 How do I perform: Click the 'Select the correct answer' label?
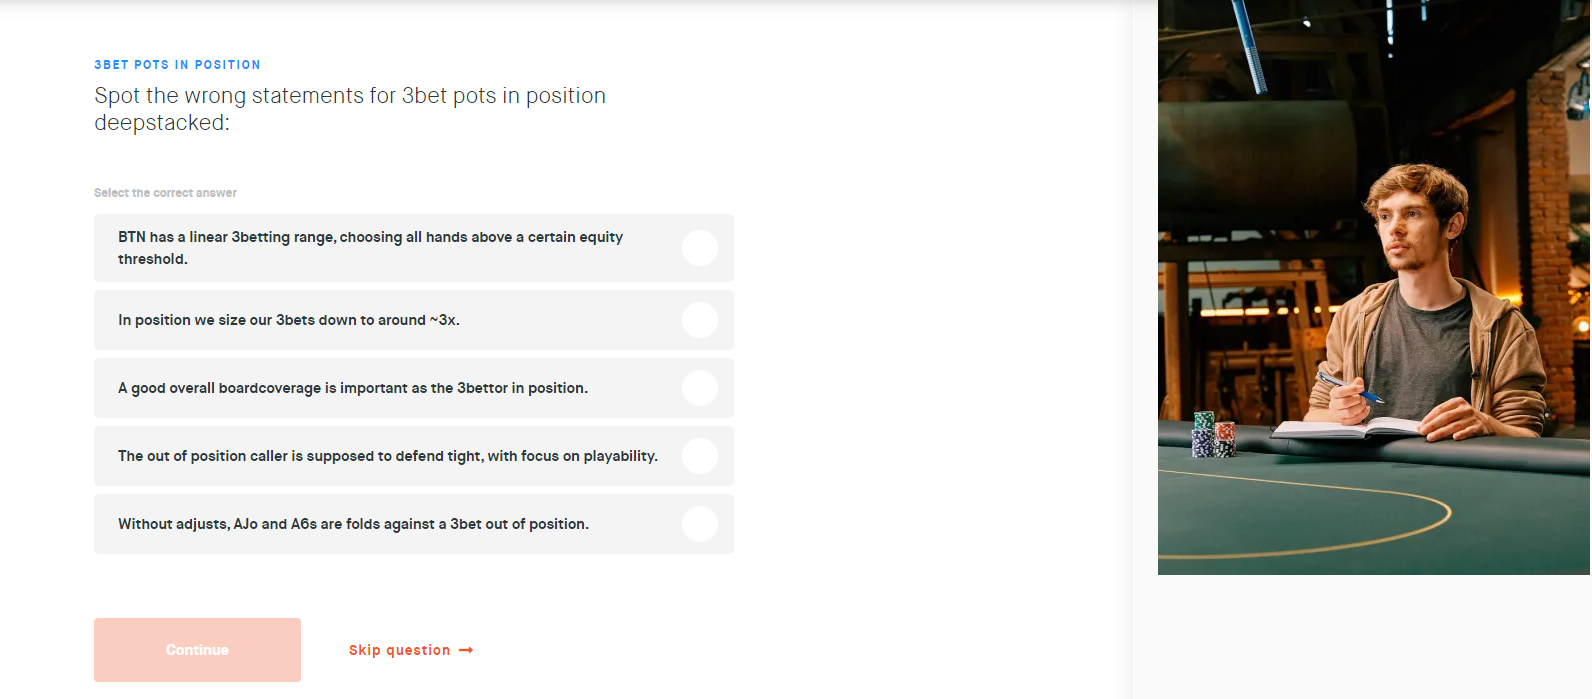(x=165, y=193)
